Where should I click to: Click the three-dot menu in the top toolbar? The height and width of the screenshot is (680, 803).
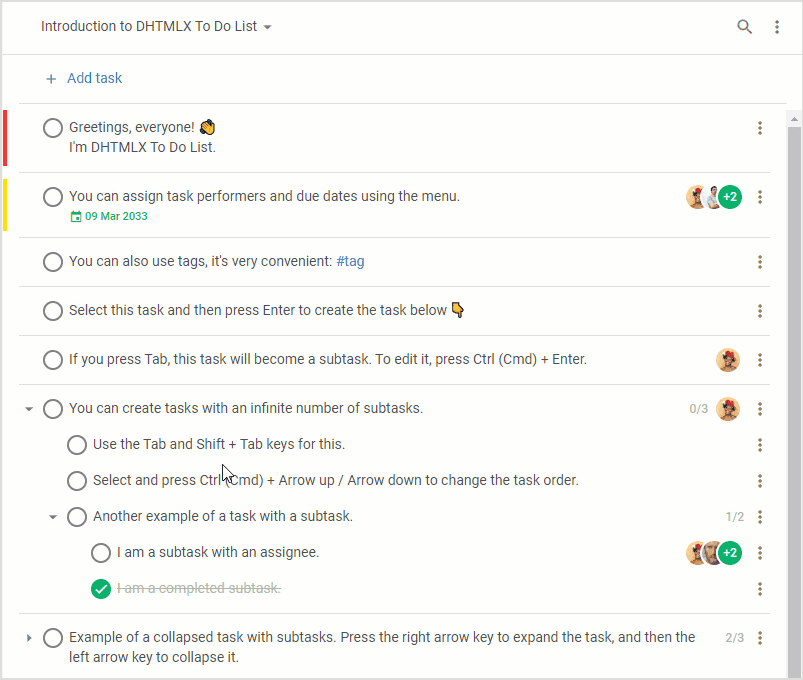tap(778, 27)
